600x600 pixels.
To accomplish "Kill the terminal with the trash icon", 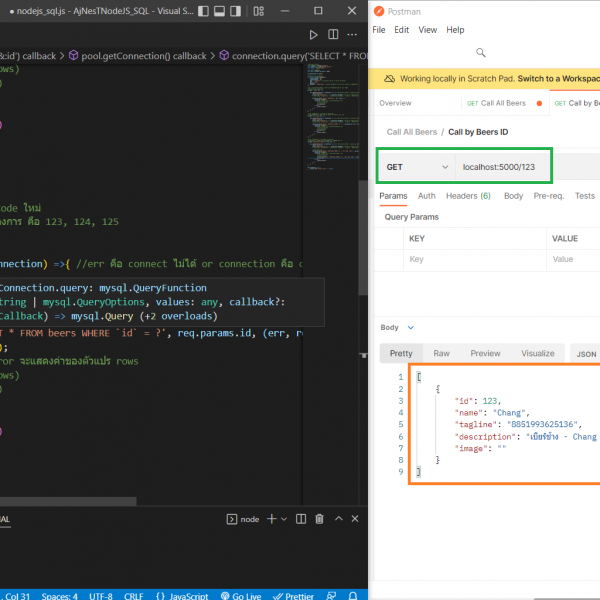I will tap(319, 519).
